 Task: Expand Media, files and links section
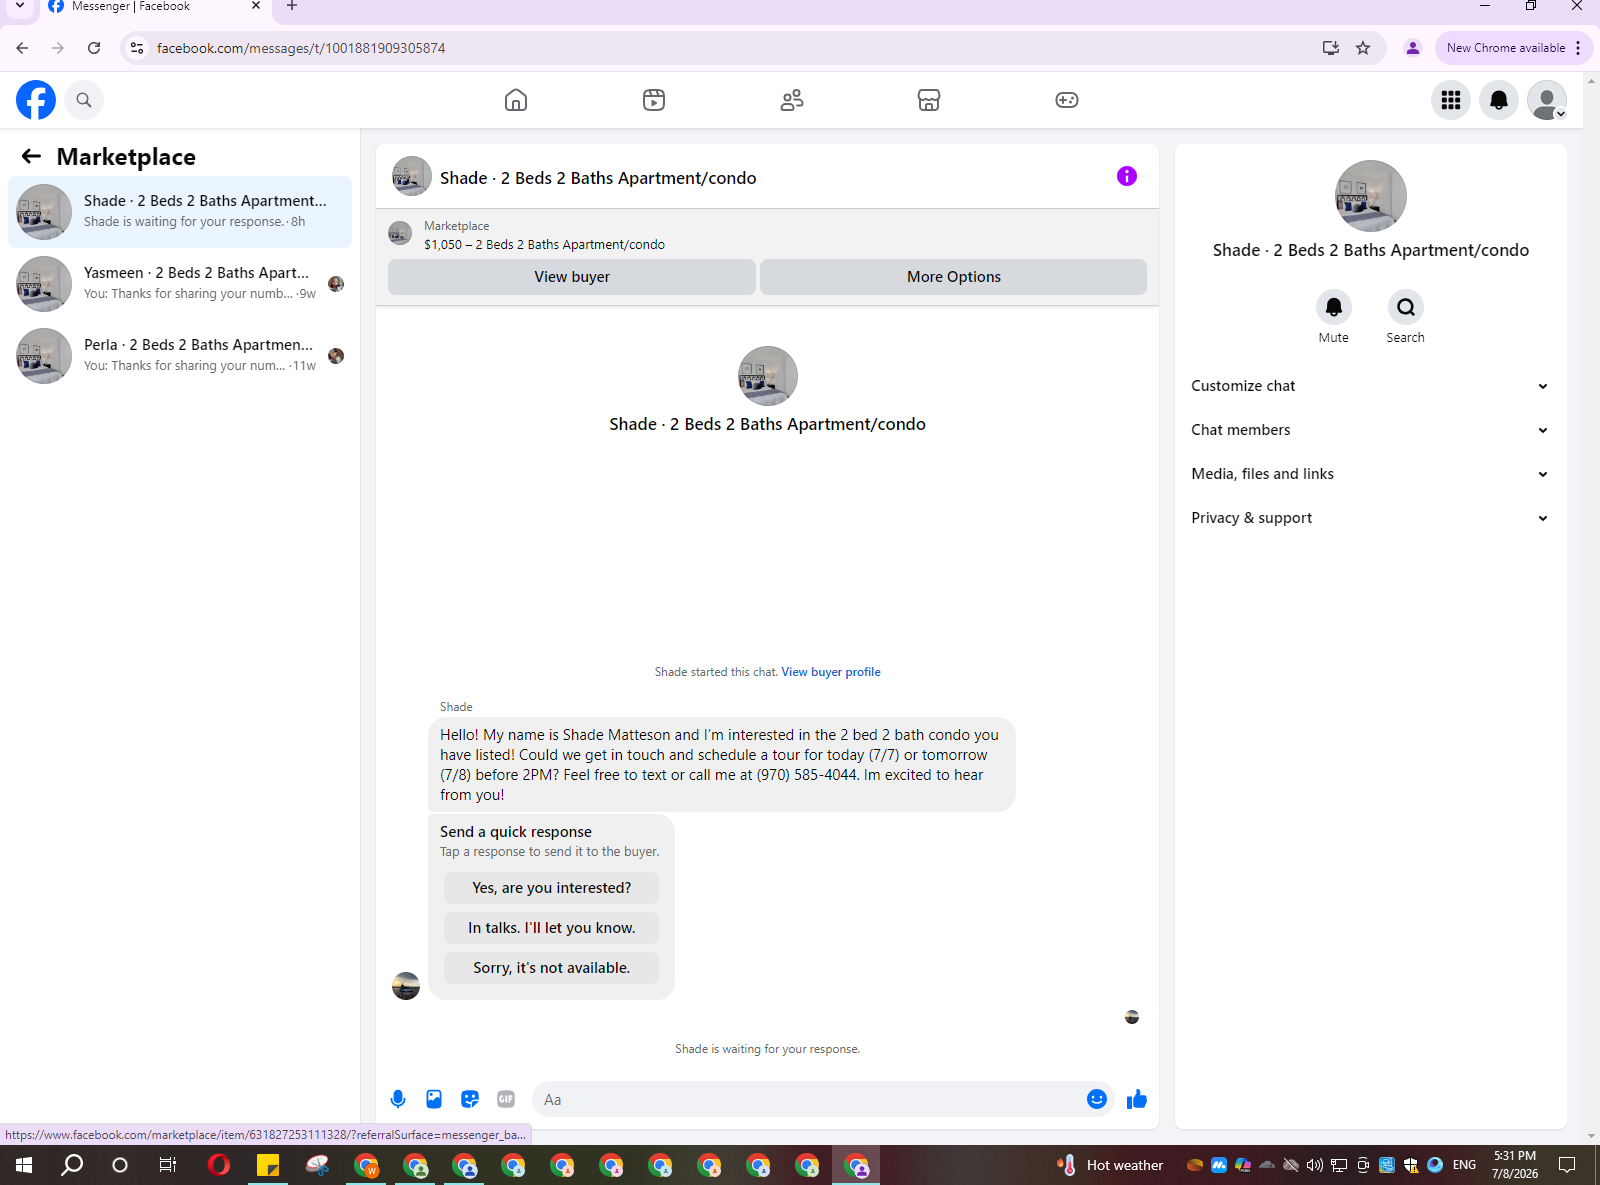tap(1370, 474)
